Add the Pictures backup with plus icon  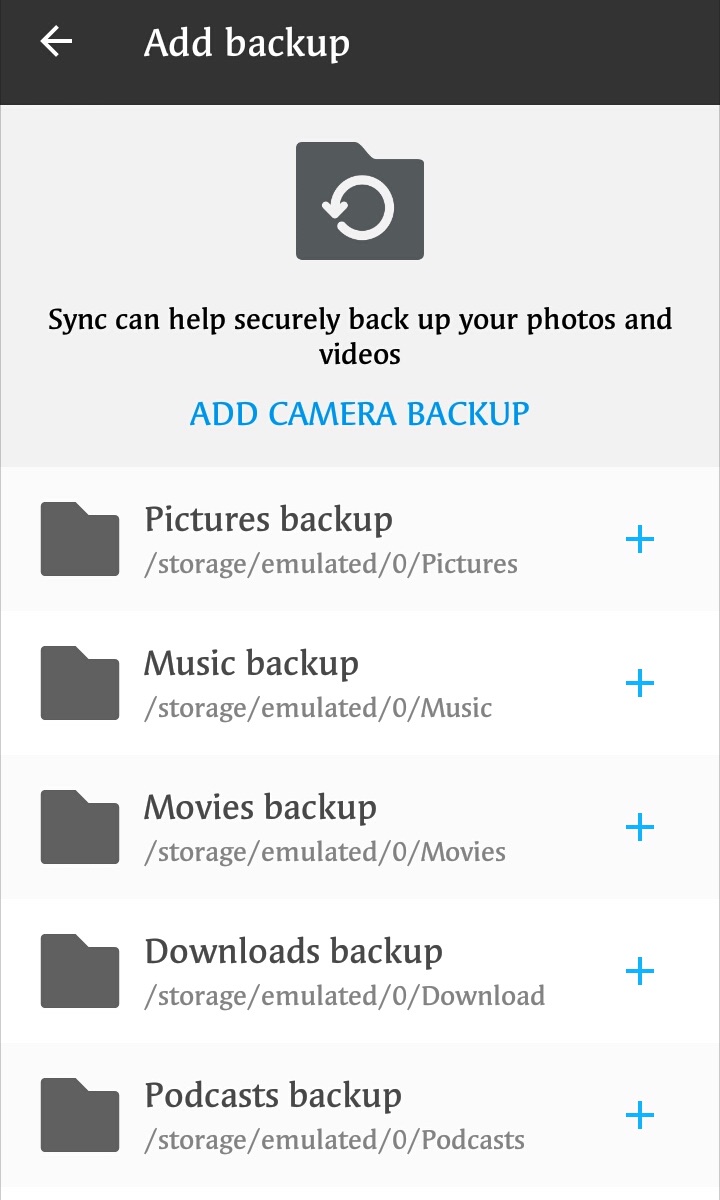(639, 540)
